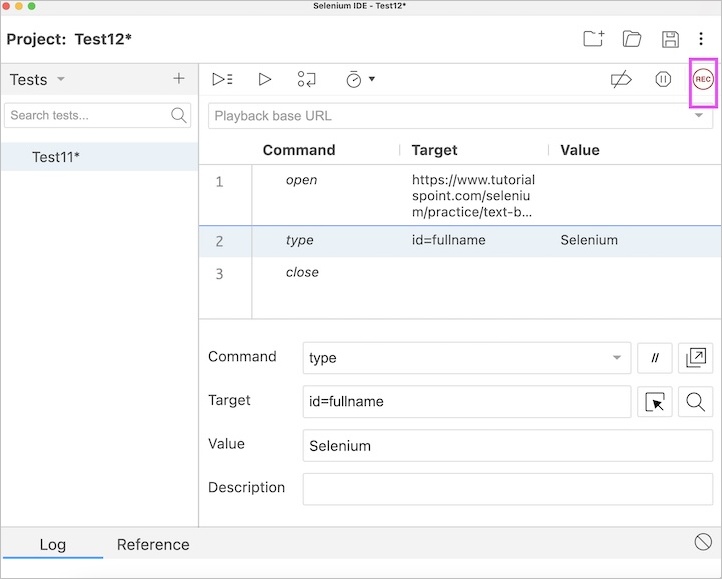Screen dimensions: 722x579
Task: Open the three-dot more options menu
Action: click(x=701, y=39)
